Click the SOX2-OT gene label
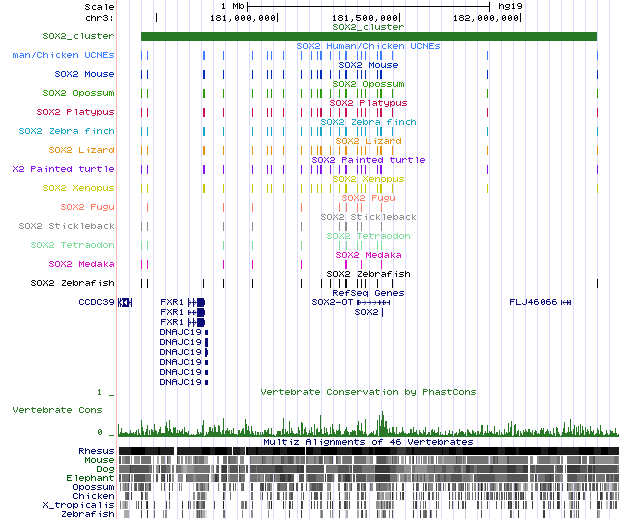 [x=332, y=301]
